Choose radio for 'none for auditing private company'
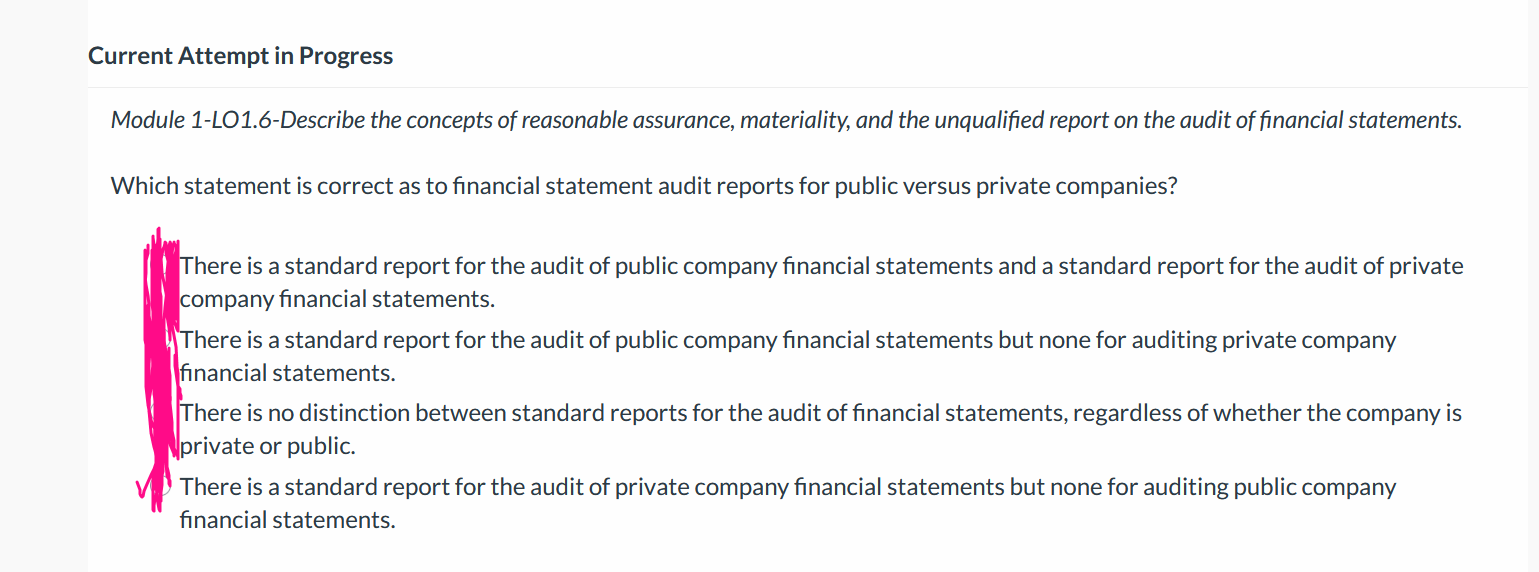Image resolution: width=1539 pixels, height=572 pixels. [163, 341]
